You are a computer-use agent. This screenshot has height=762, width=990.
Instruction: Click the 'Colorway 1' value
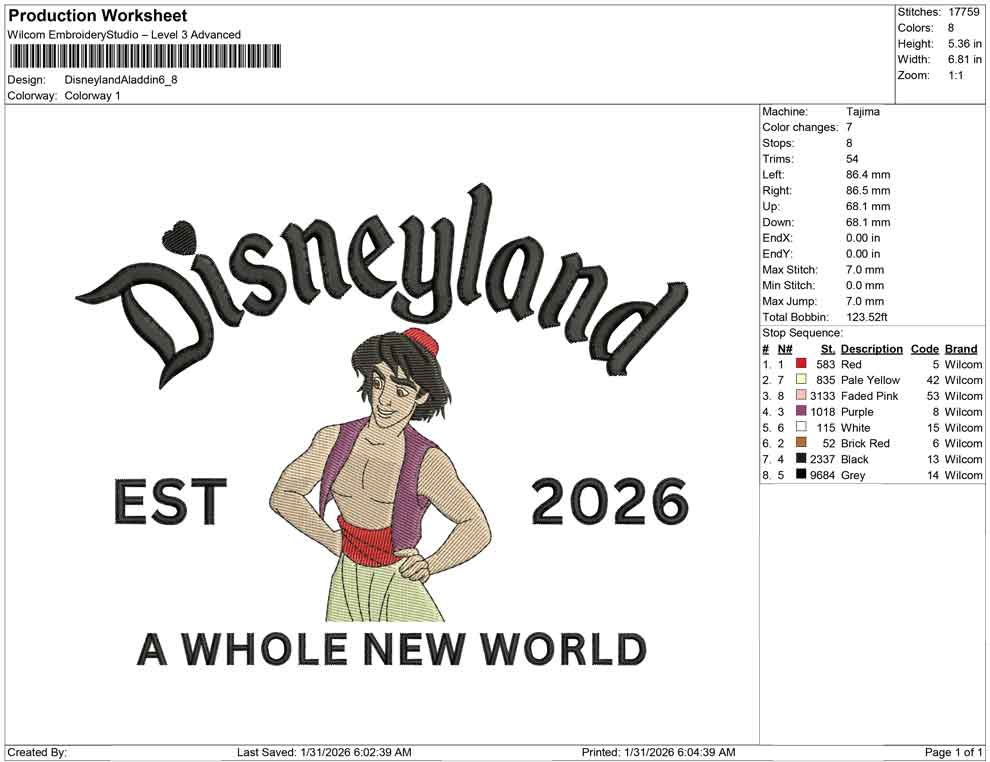point(92,96)
